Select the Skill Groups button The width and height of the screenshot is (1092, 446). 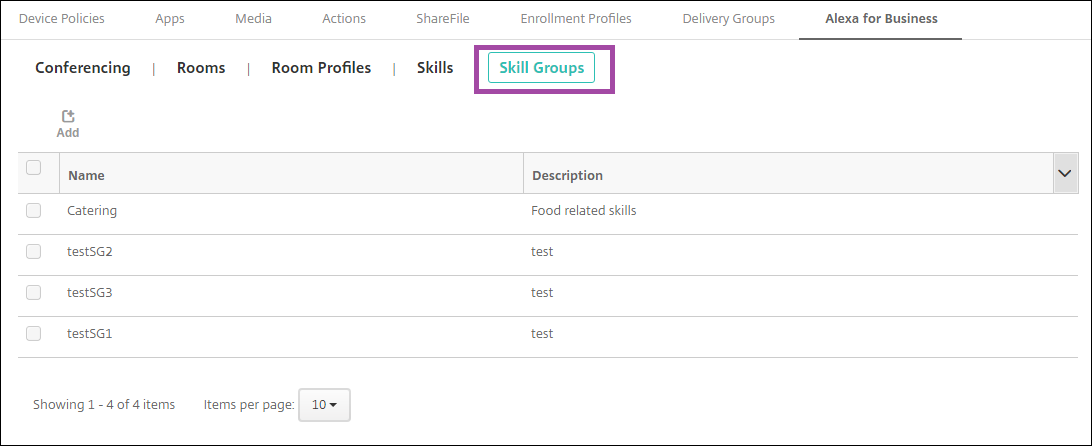541,68
